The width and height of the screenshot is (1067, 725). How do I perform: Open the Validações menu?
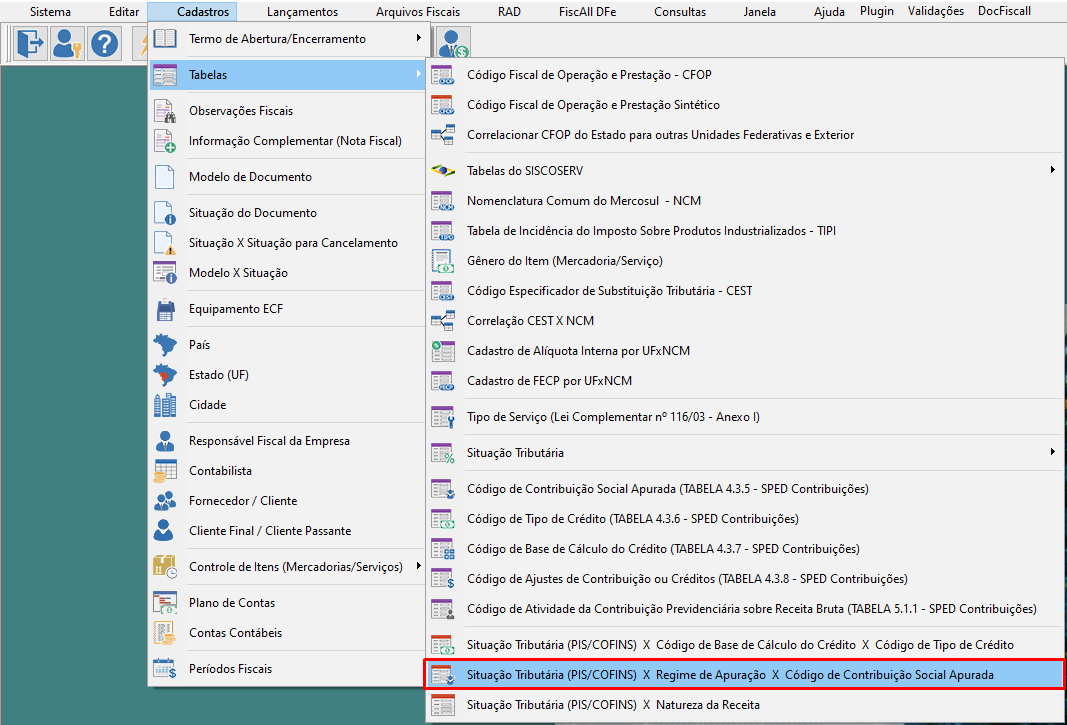pos(936,11)
